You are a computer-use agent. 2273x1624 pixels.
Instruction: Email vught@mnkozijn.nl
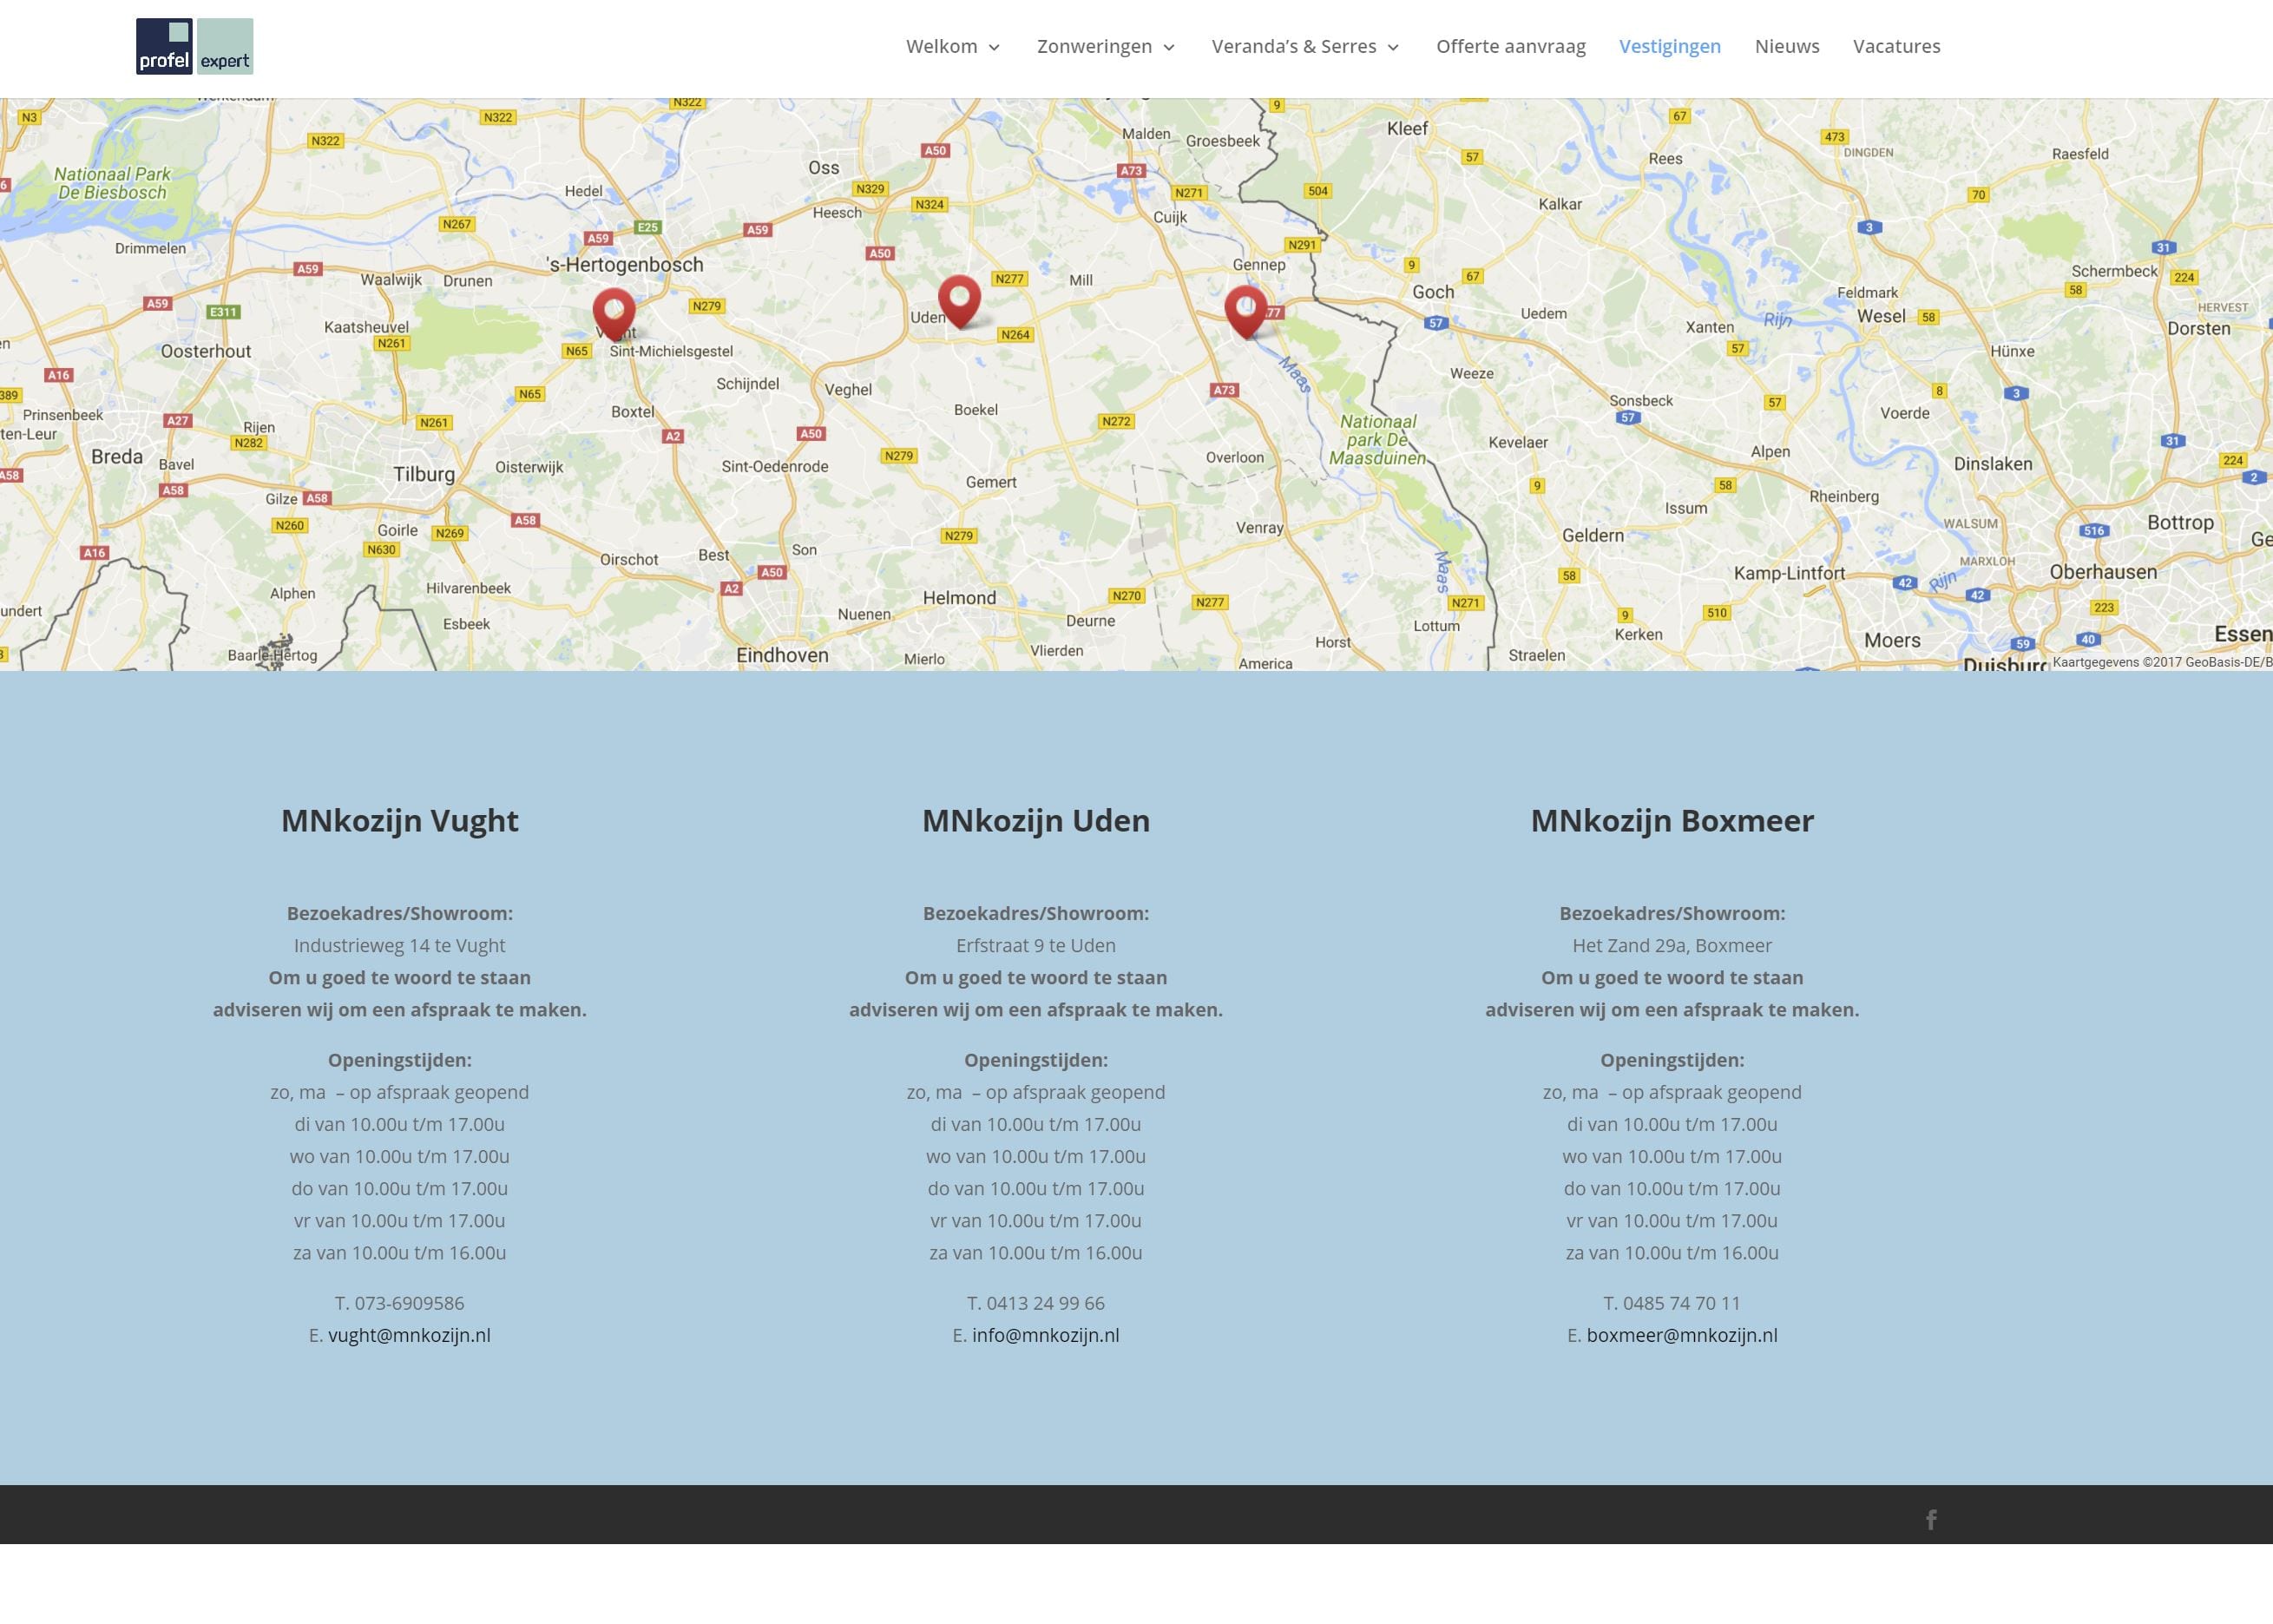coord(409,1335)
